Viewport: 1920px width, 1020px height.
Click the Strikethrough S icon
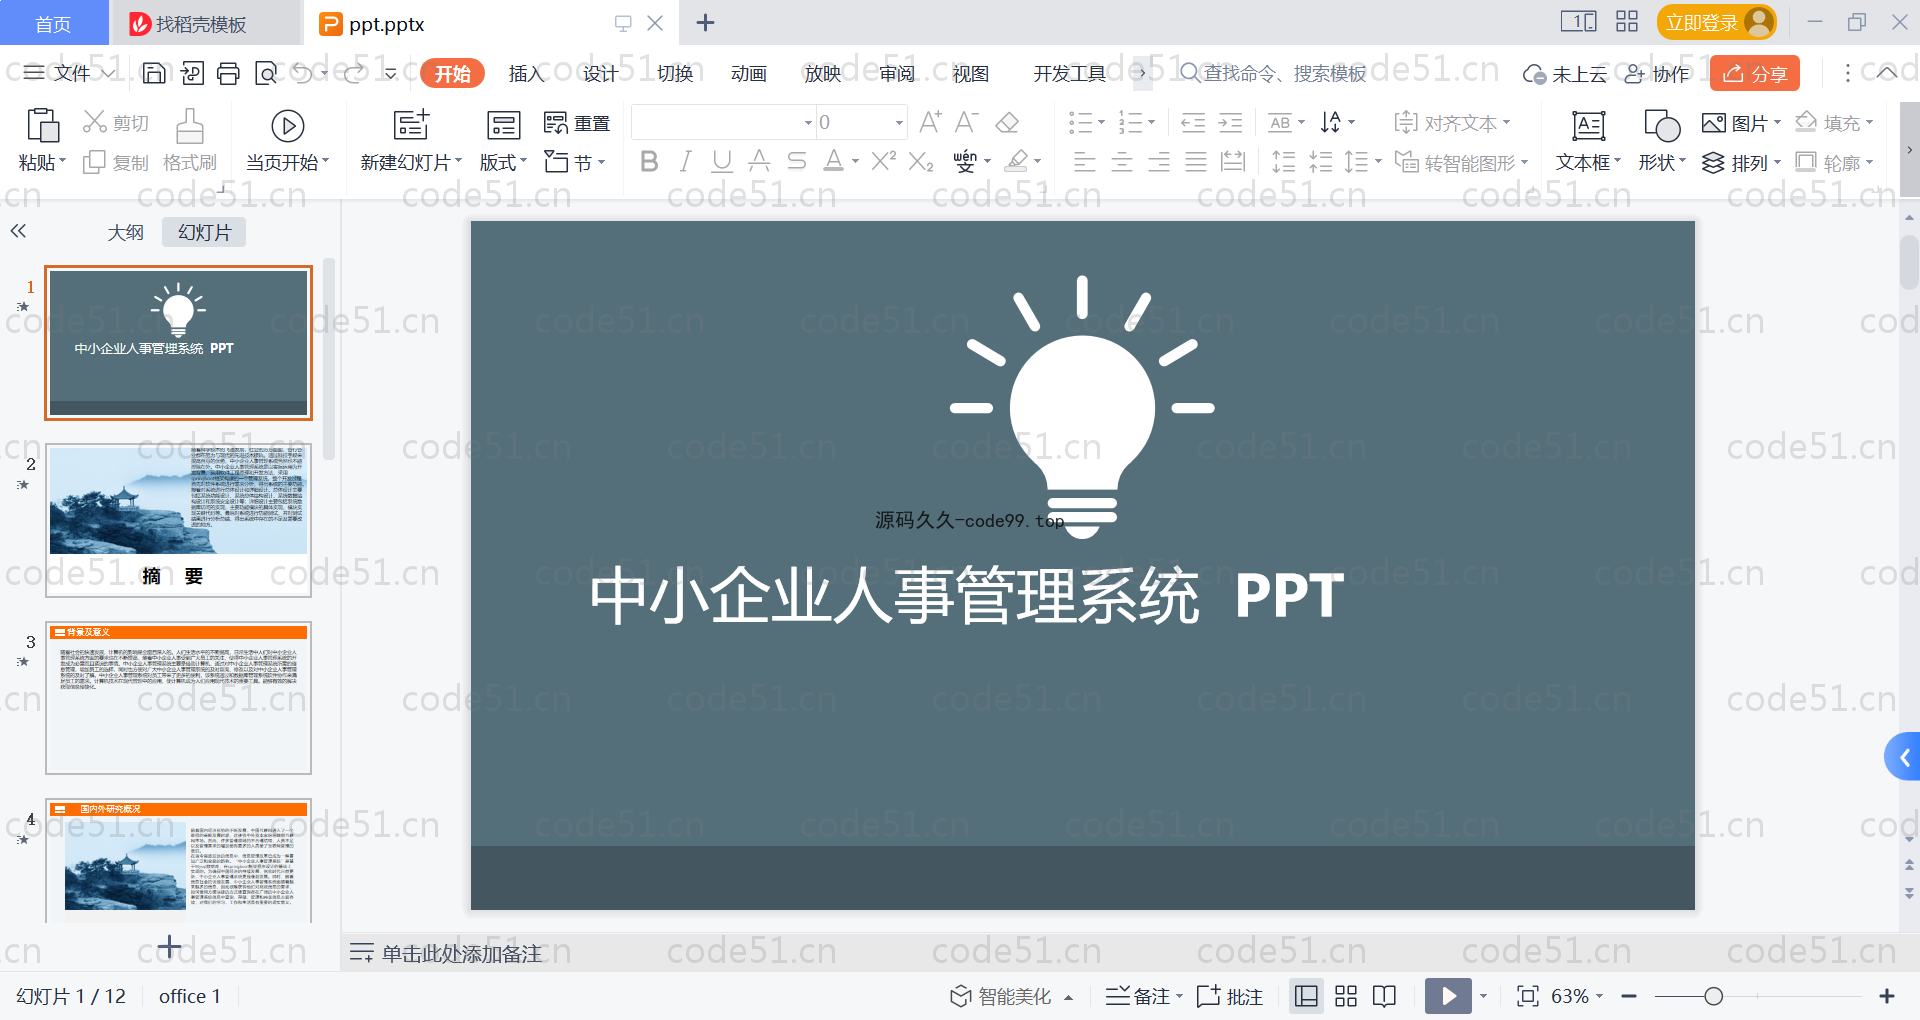coord(796,161)
